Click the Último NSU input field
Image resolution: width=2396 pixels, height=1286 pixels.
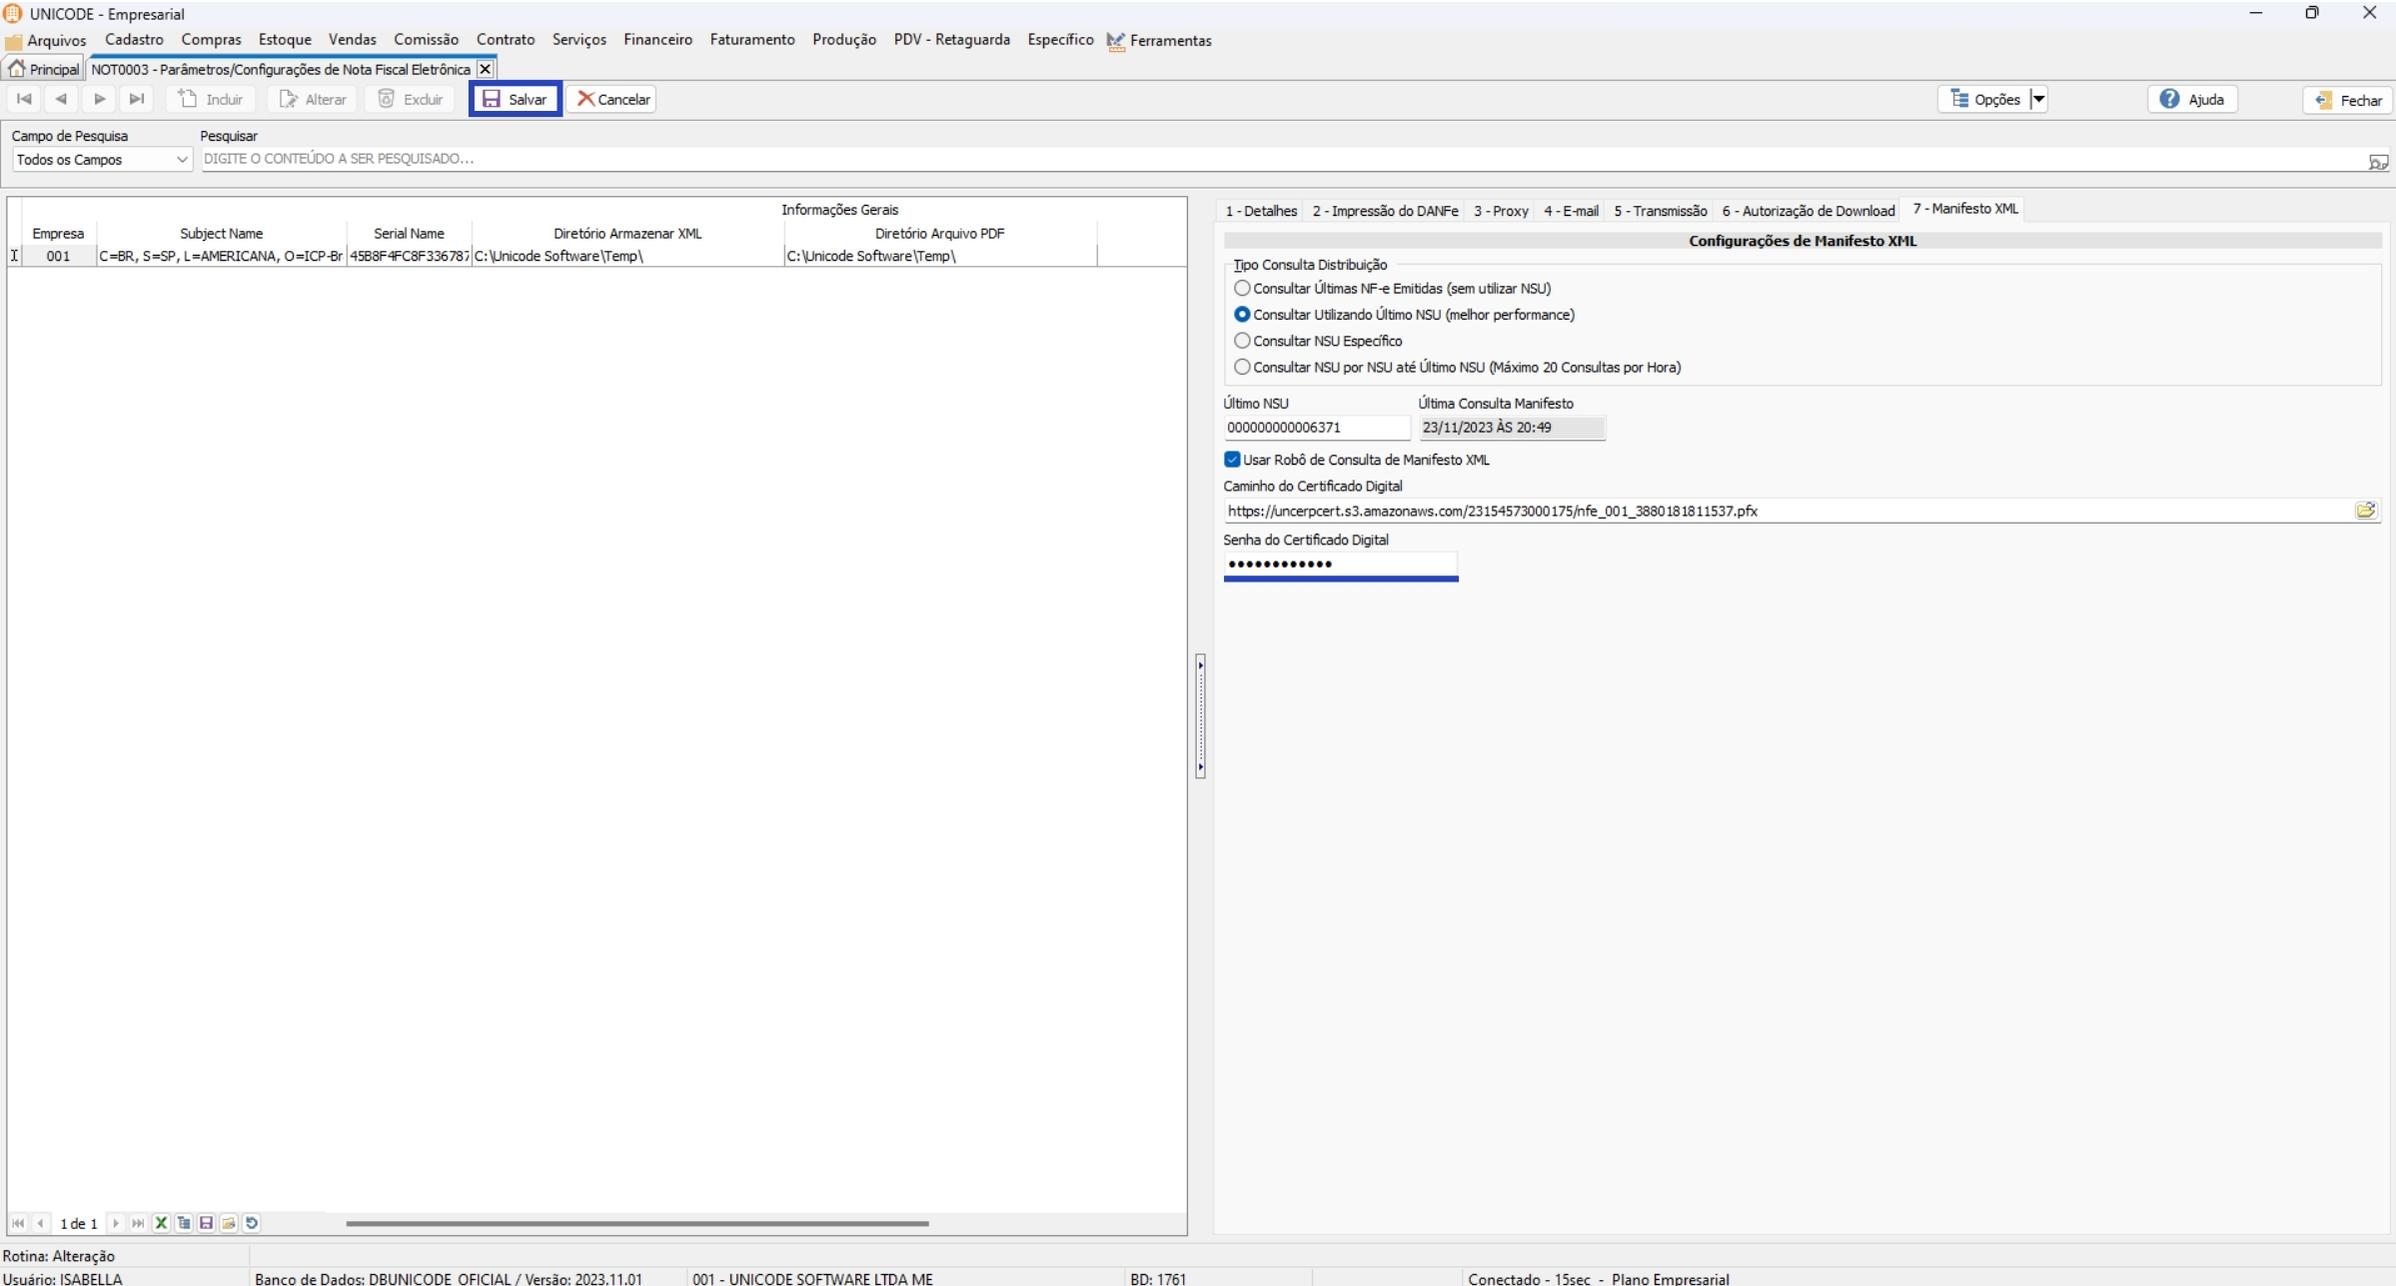tap(1315, 428)
